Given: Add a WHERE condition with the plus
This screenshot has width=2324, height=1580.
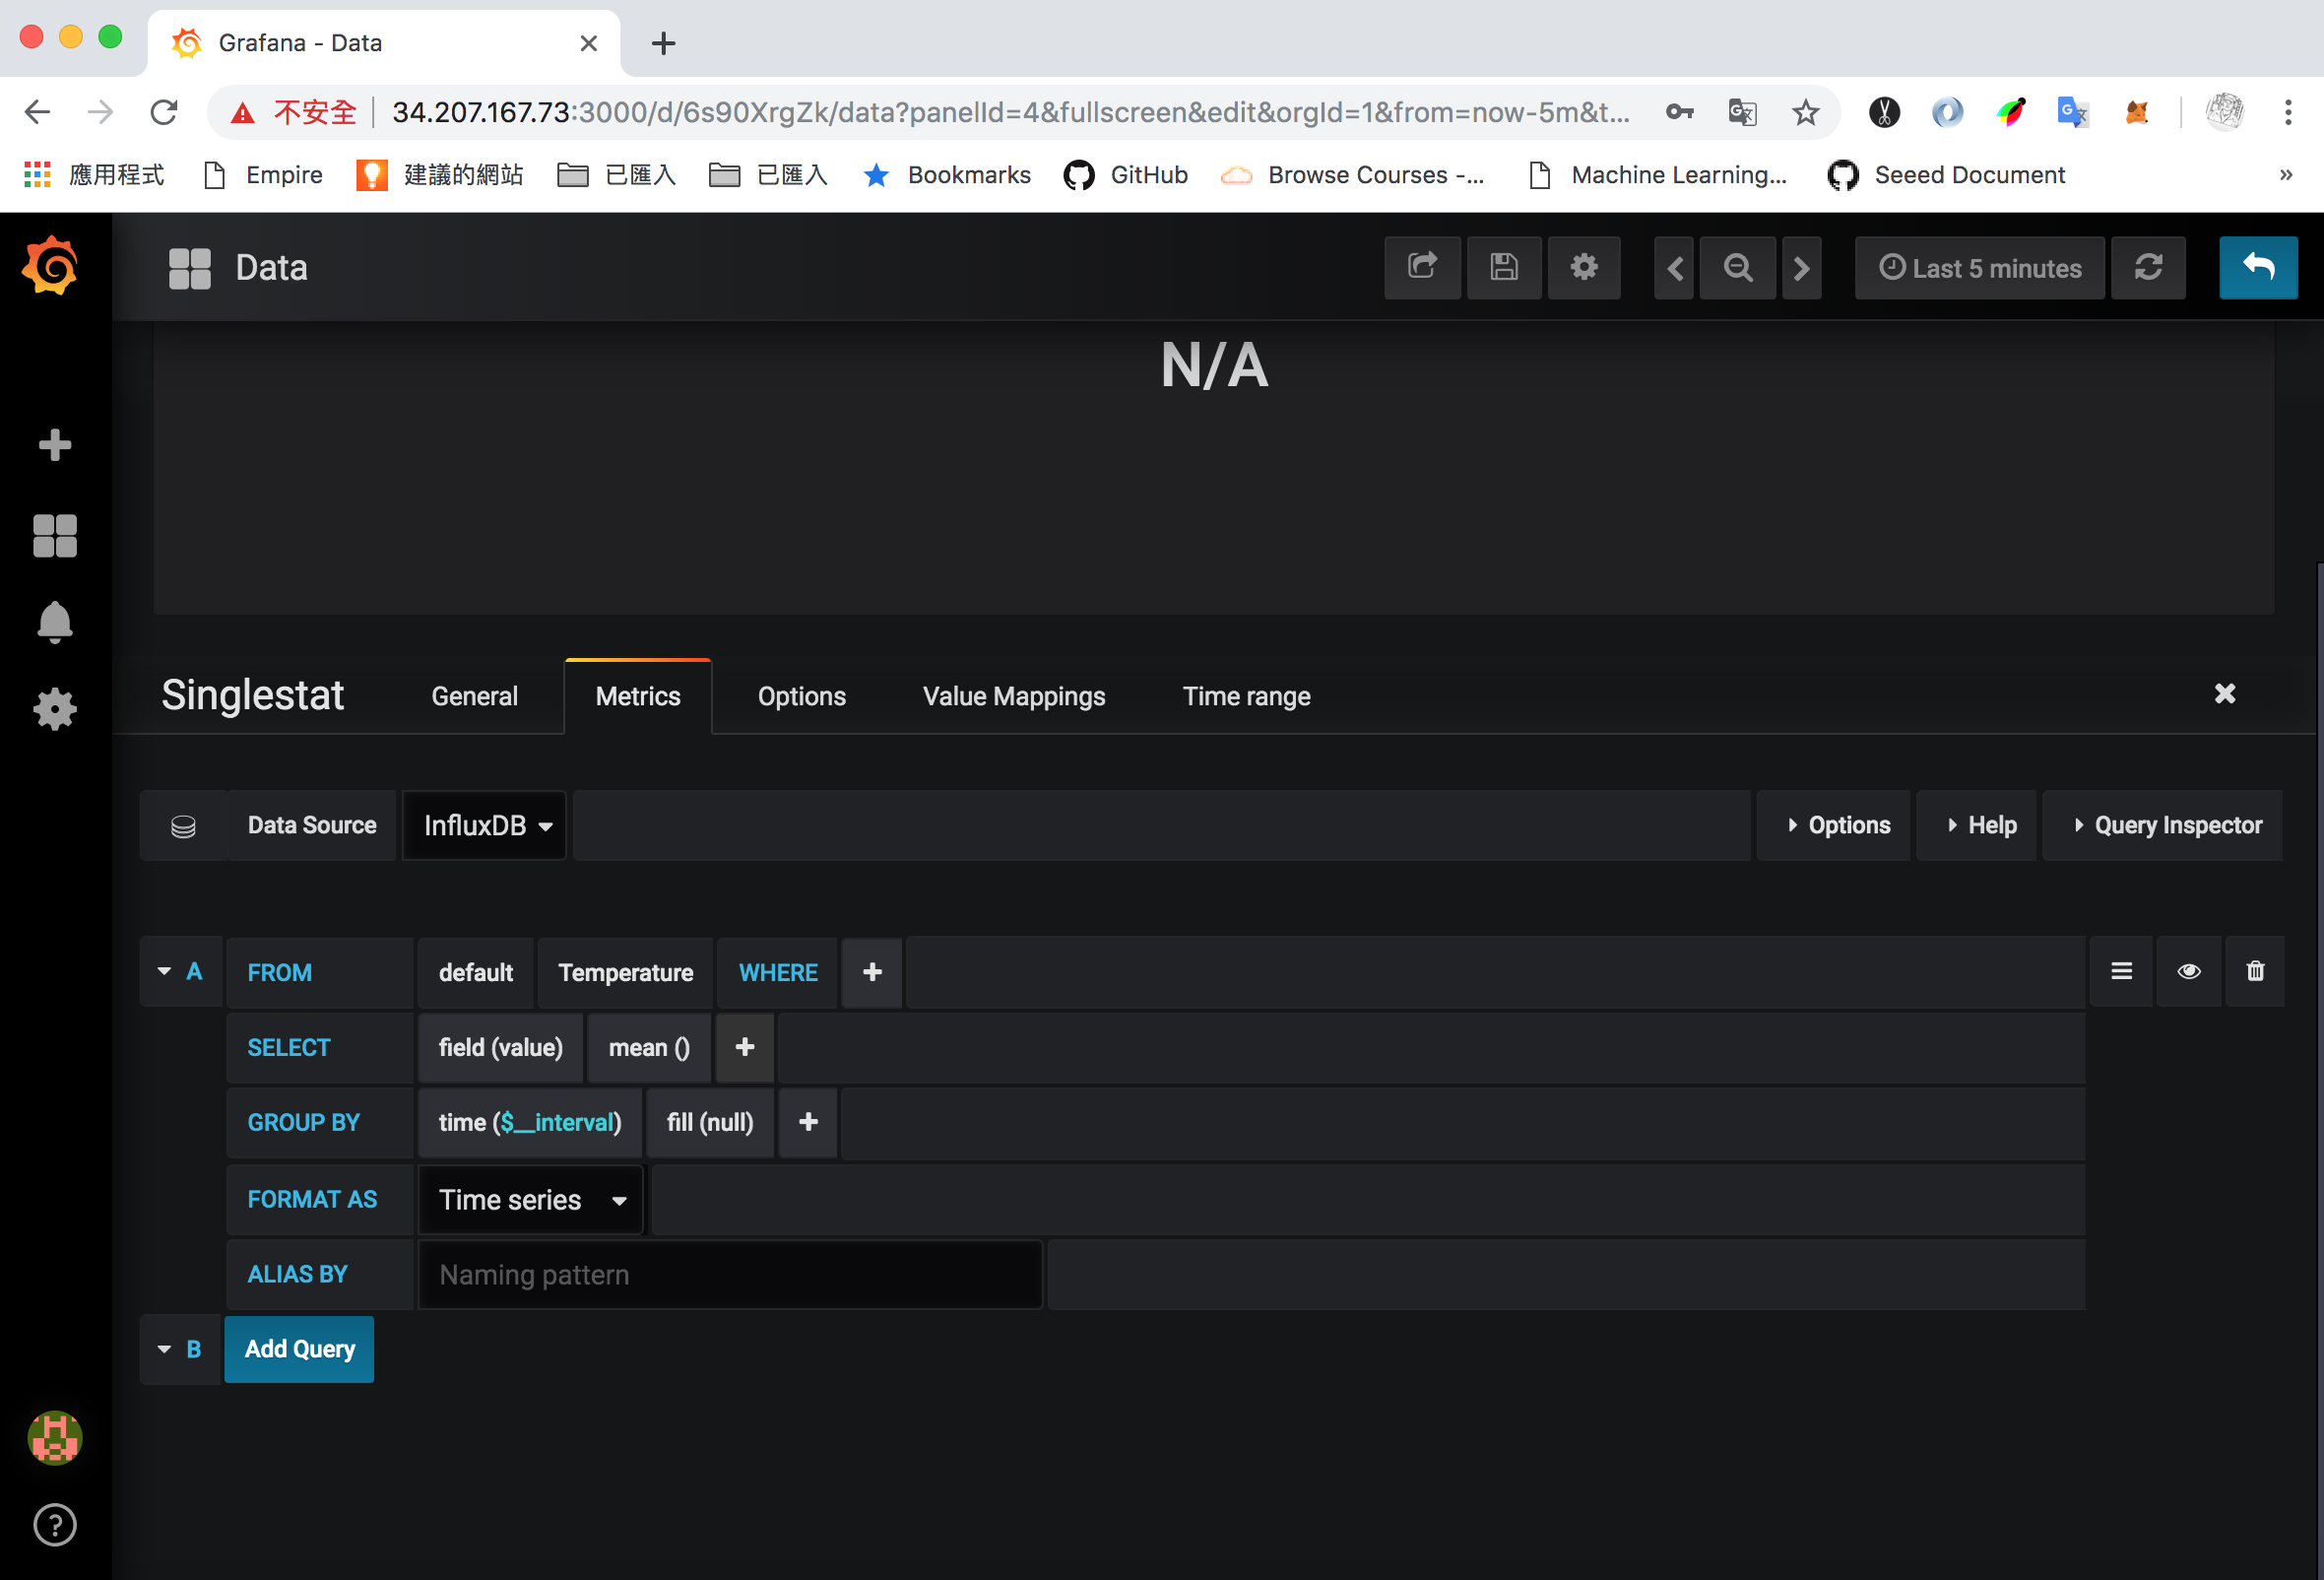Looking at the screenshot, I should [x=872, y=972].
